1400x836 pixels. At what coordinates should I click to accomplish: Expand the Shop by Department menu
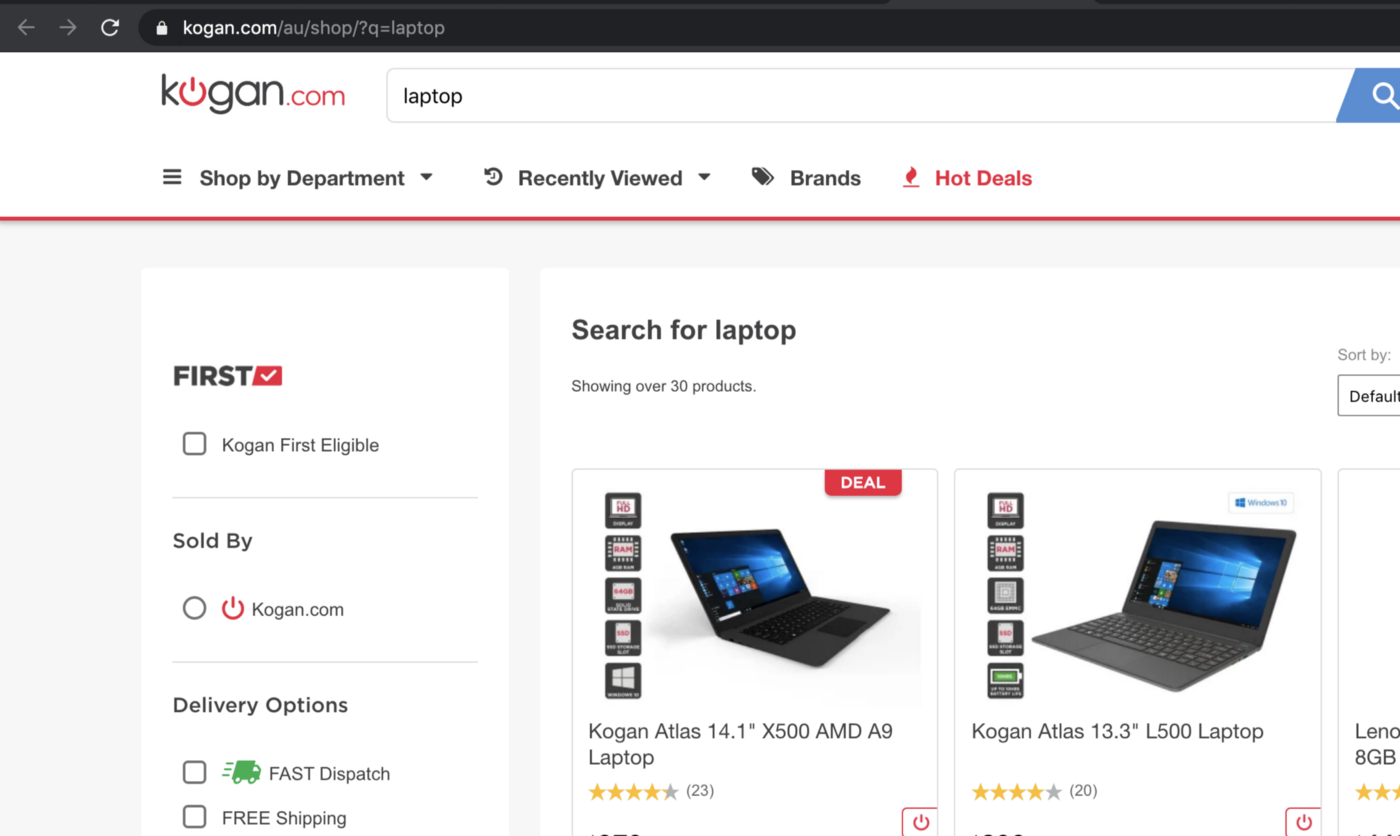[x=298, y=178]
